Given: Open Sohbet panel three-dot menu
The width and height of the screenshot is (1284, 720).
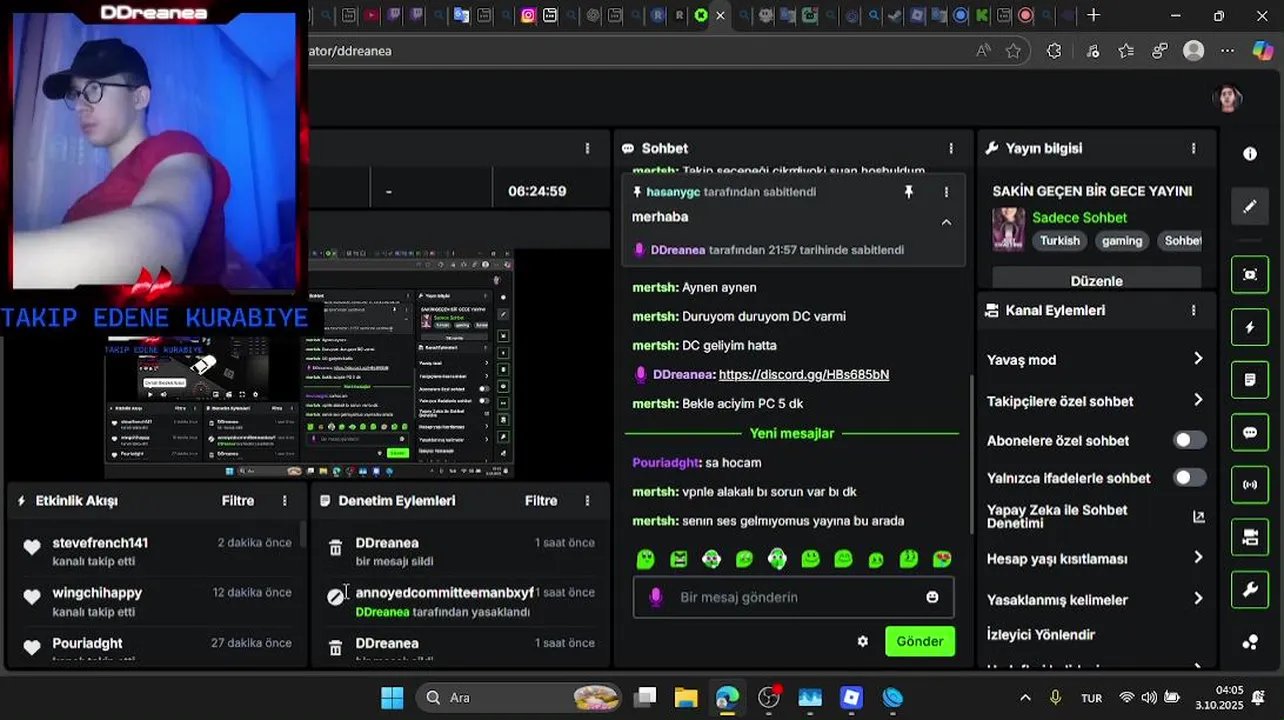Looking at the screenshot, I should pos(951,148).
